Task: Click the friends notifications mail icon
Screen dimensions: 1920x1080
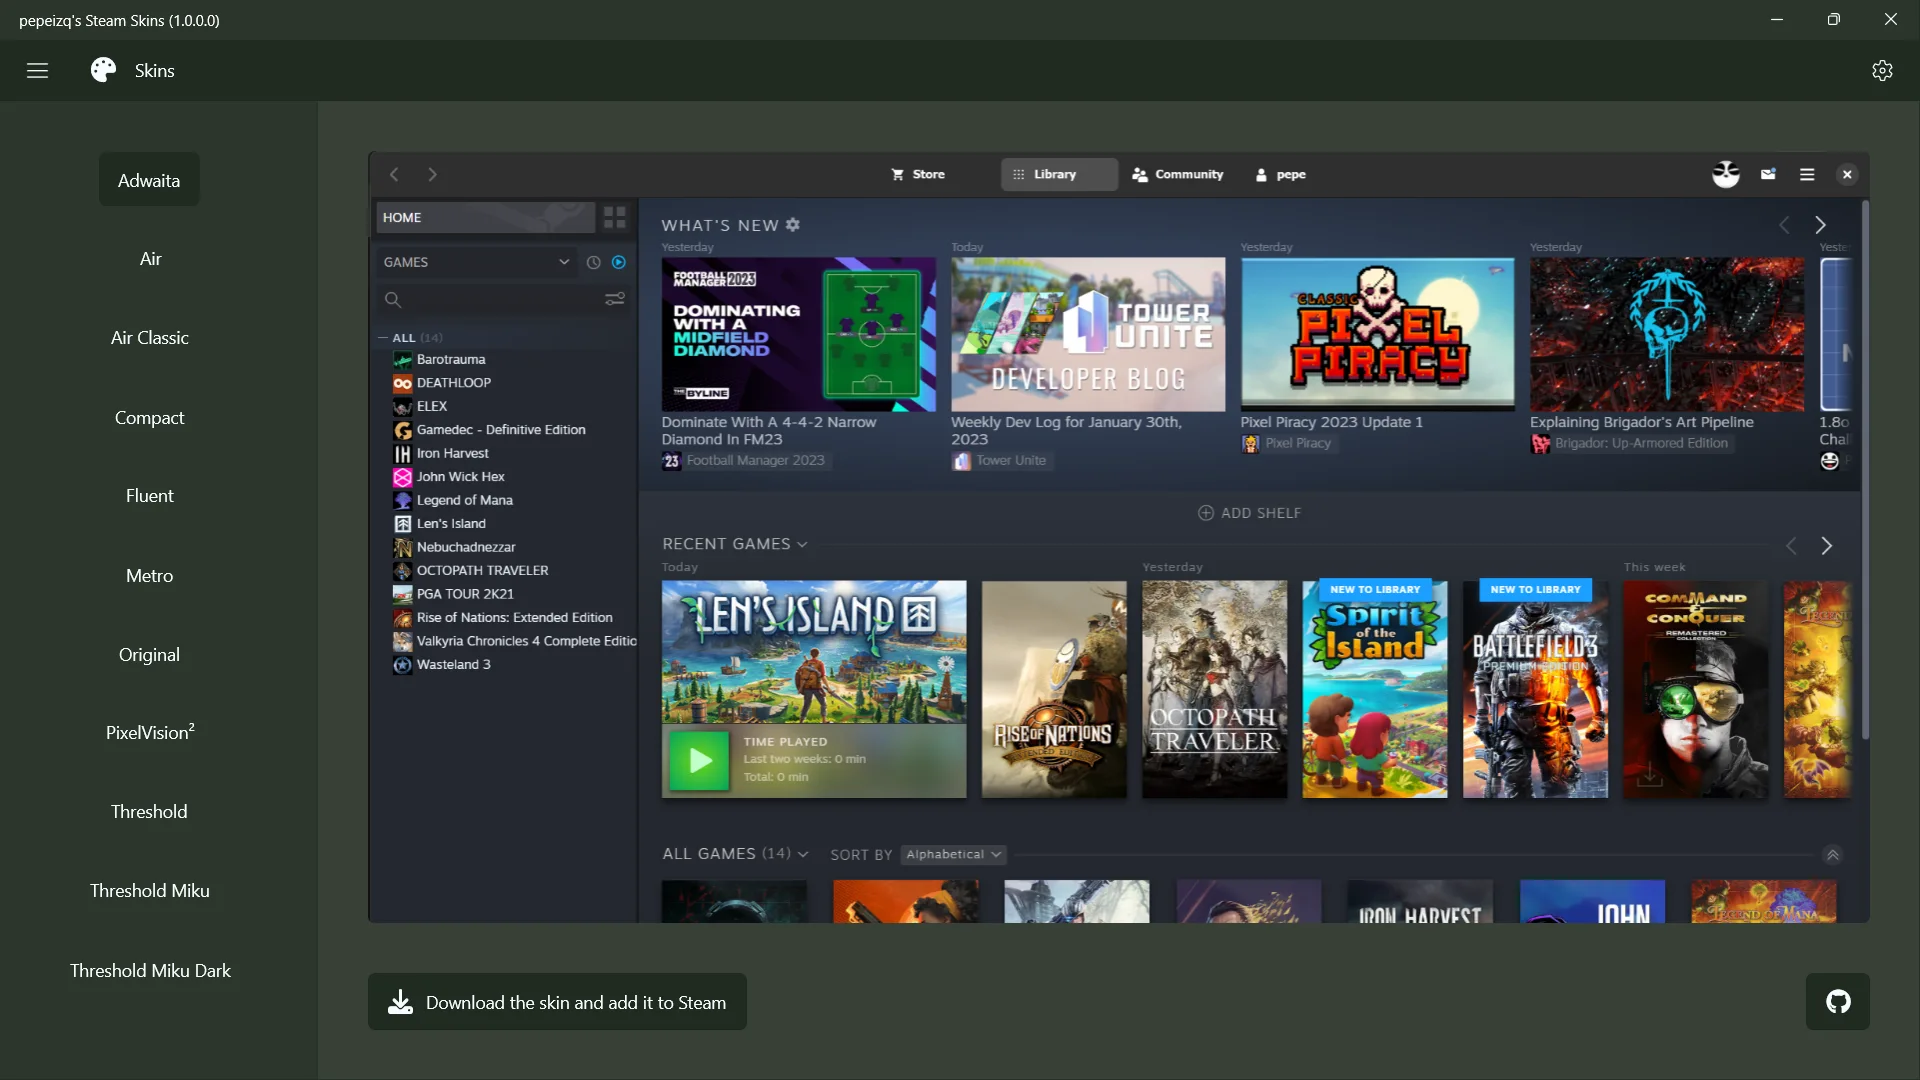Action: [x=1767, y=174]
